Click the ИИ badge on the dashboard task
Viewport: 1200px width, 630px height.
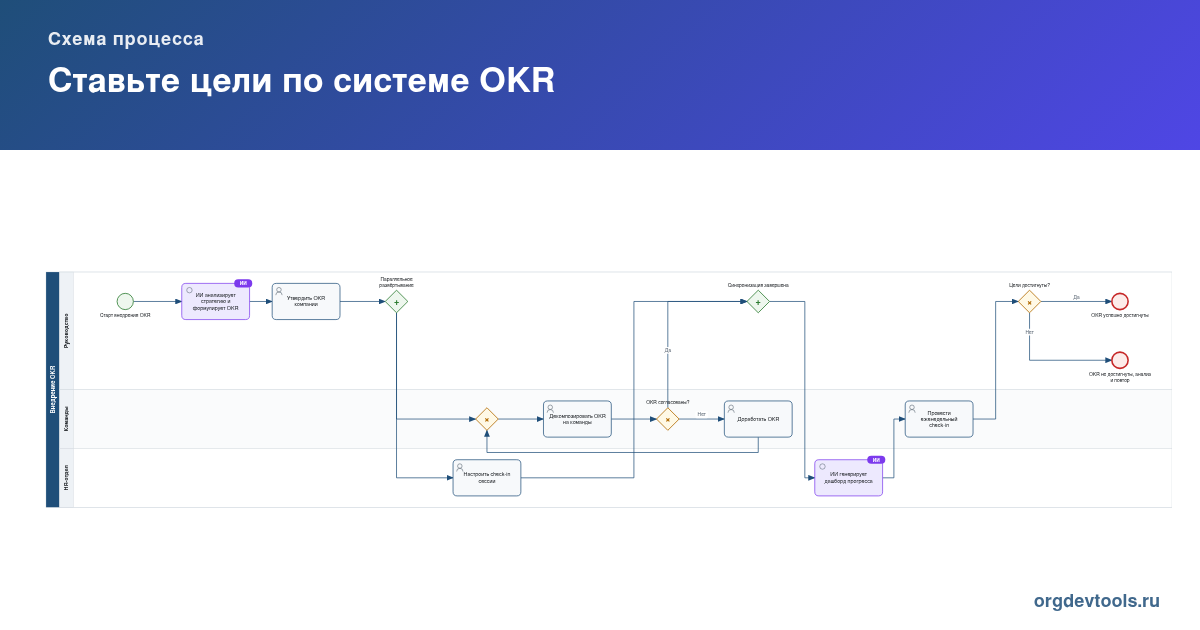876,460
